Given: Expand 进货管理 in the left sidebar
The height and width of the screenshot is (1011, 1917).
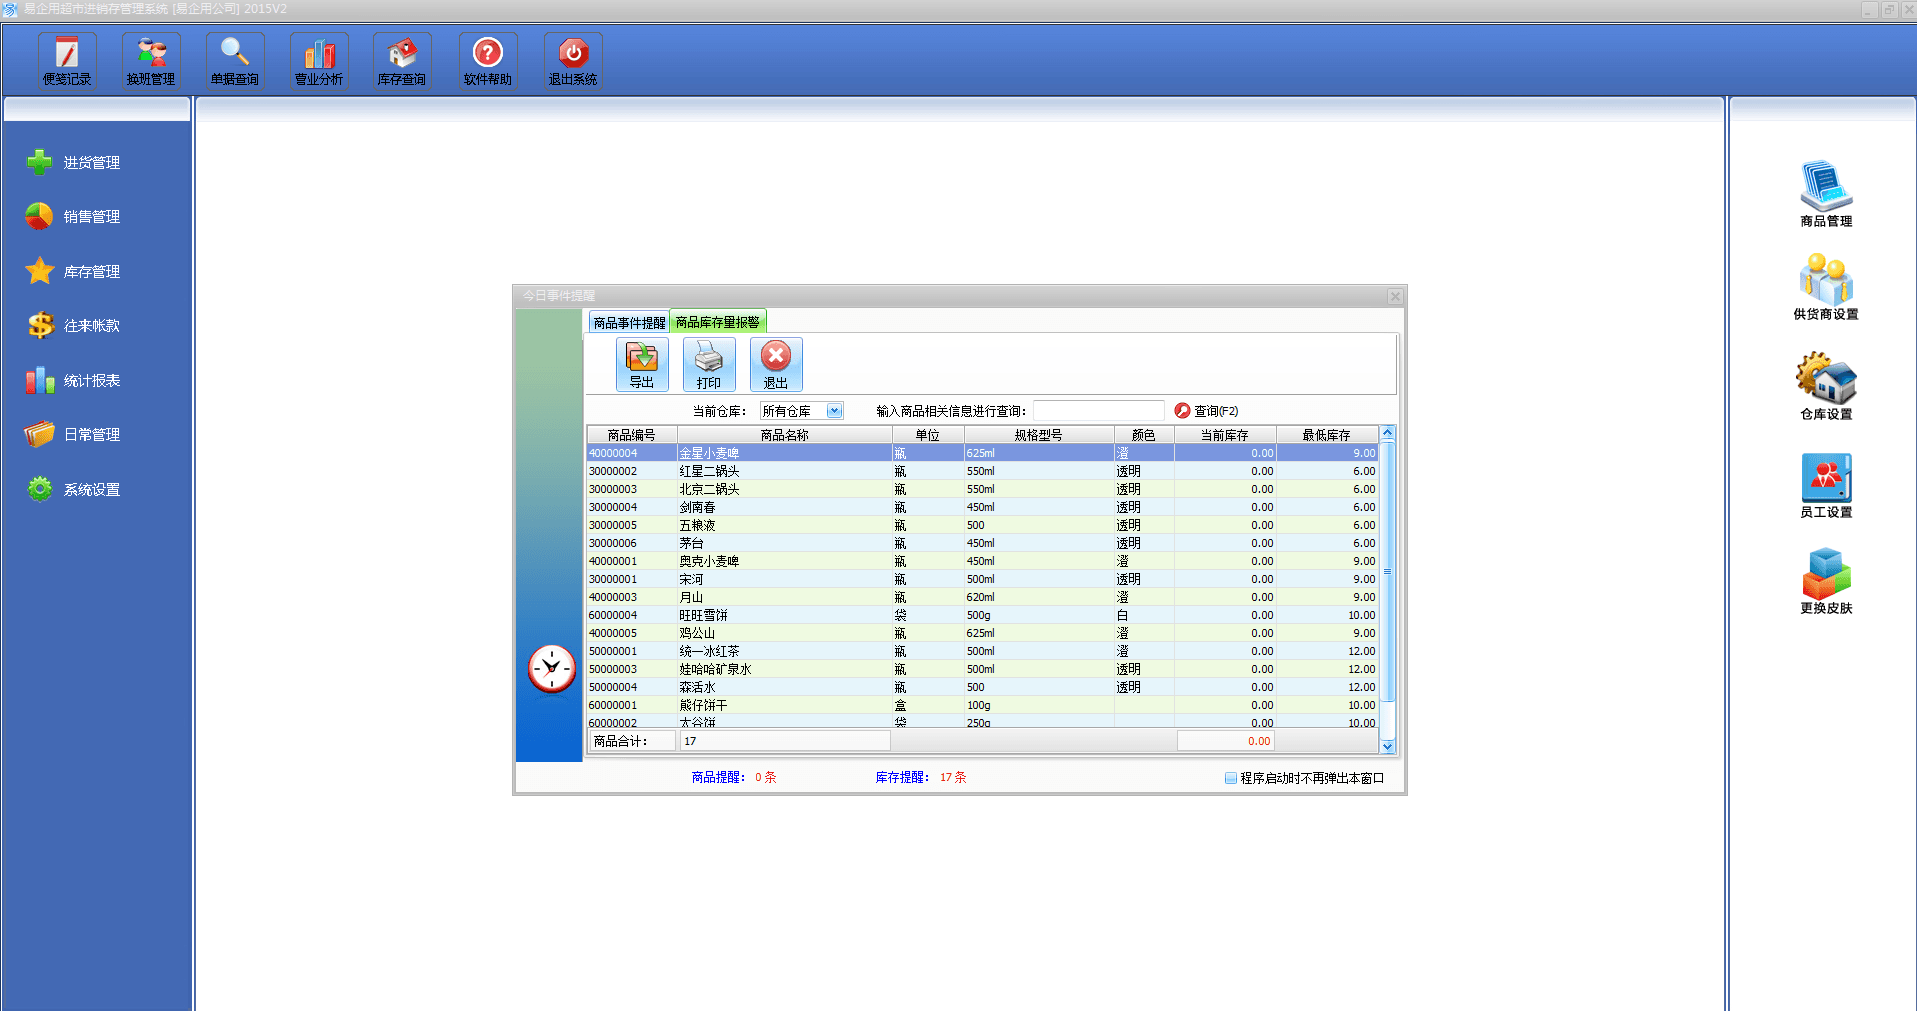Looking at the screenshot, I should [x=91, y=163].
